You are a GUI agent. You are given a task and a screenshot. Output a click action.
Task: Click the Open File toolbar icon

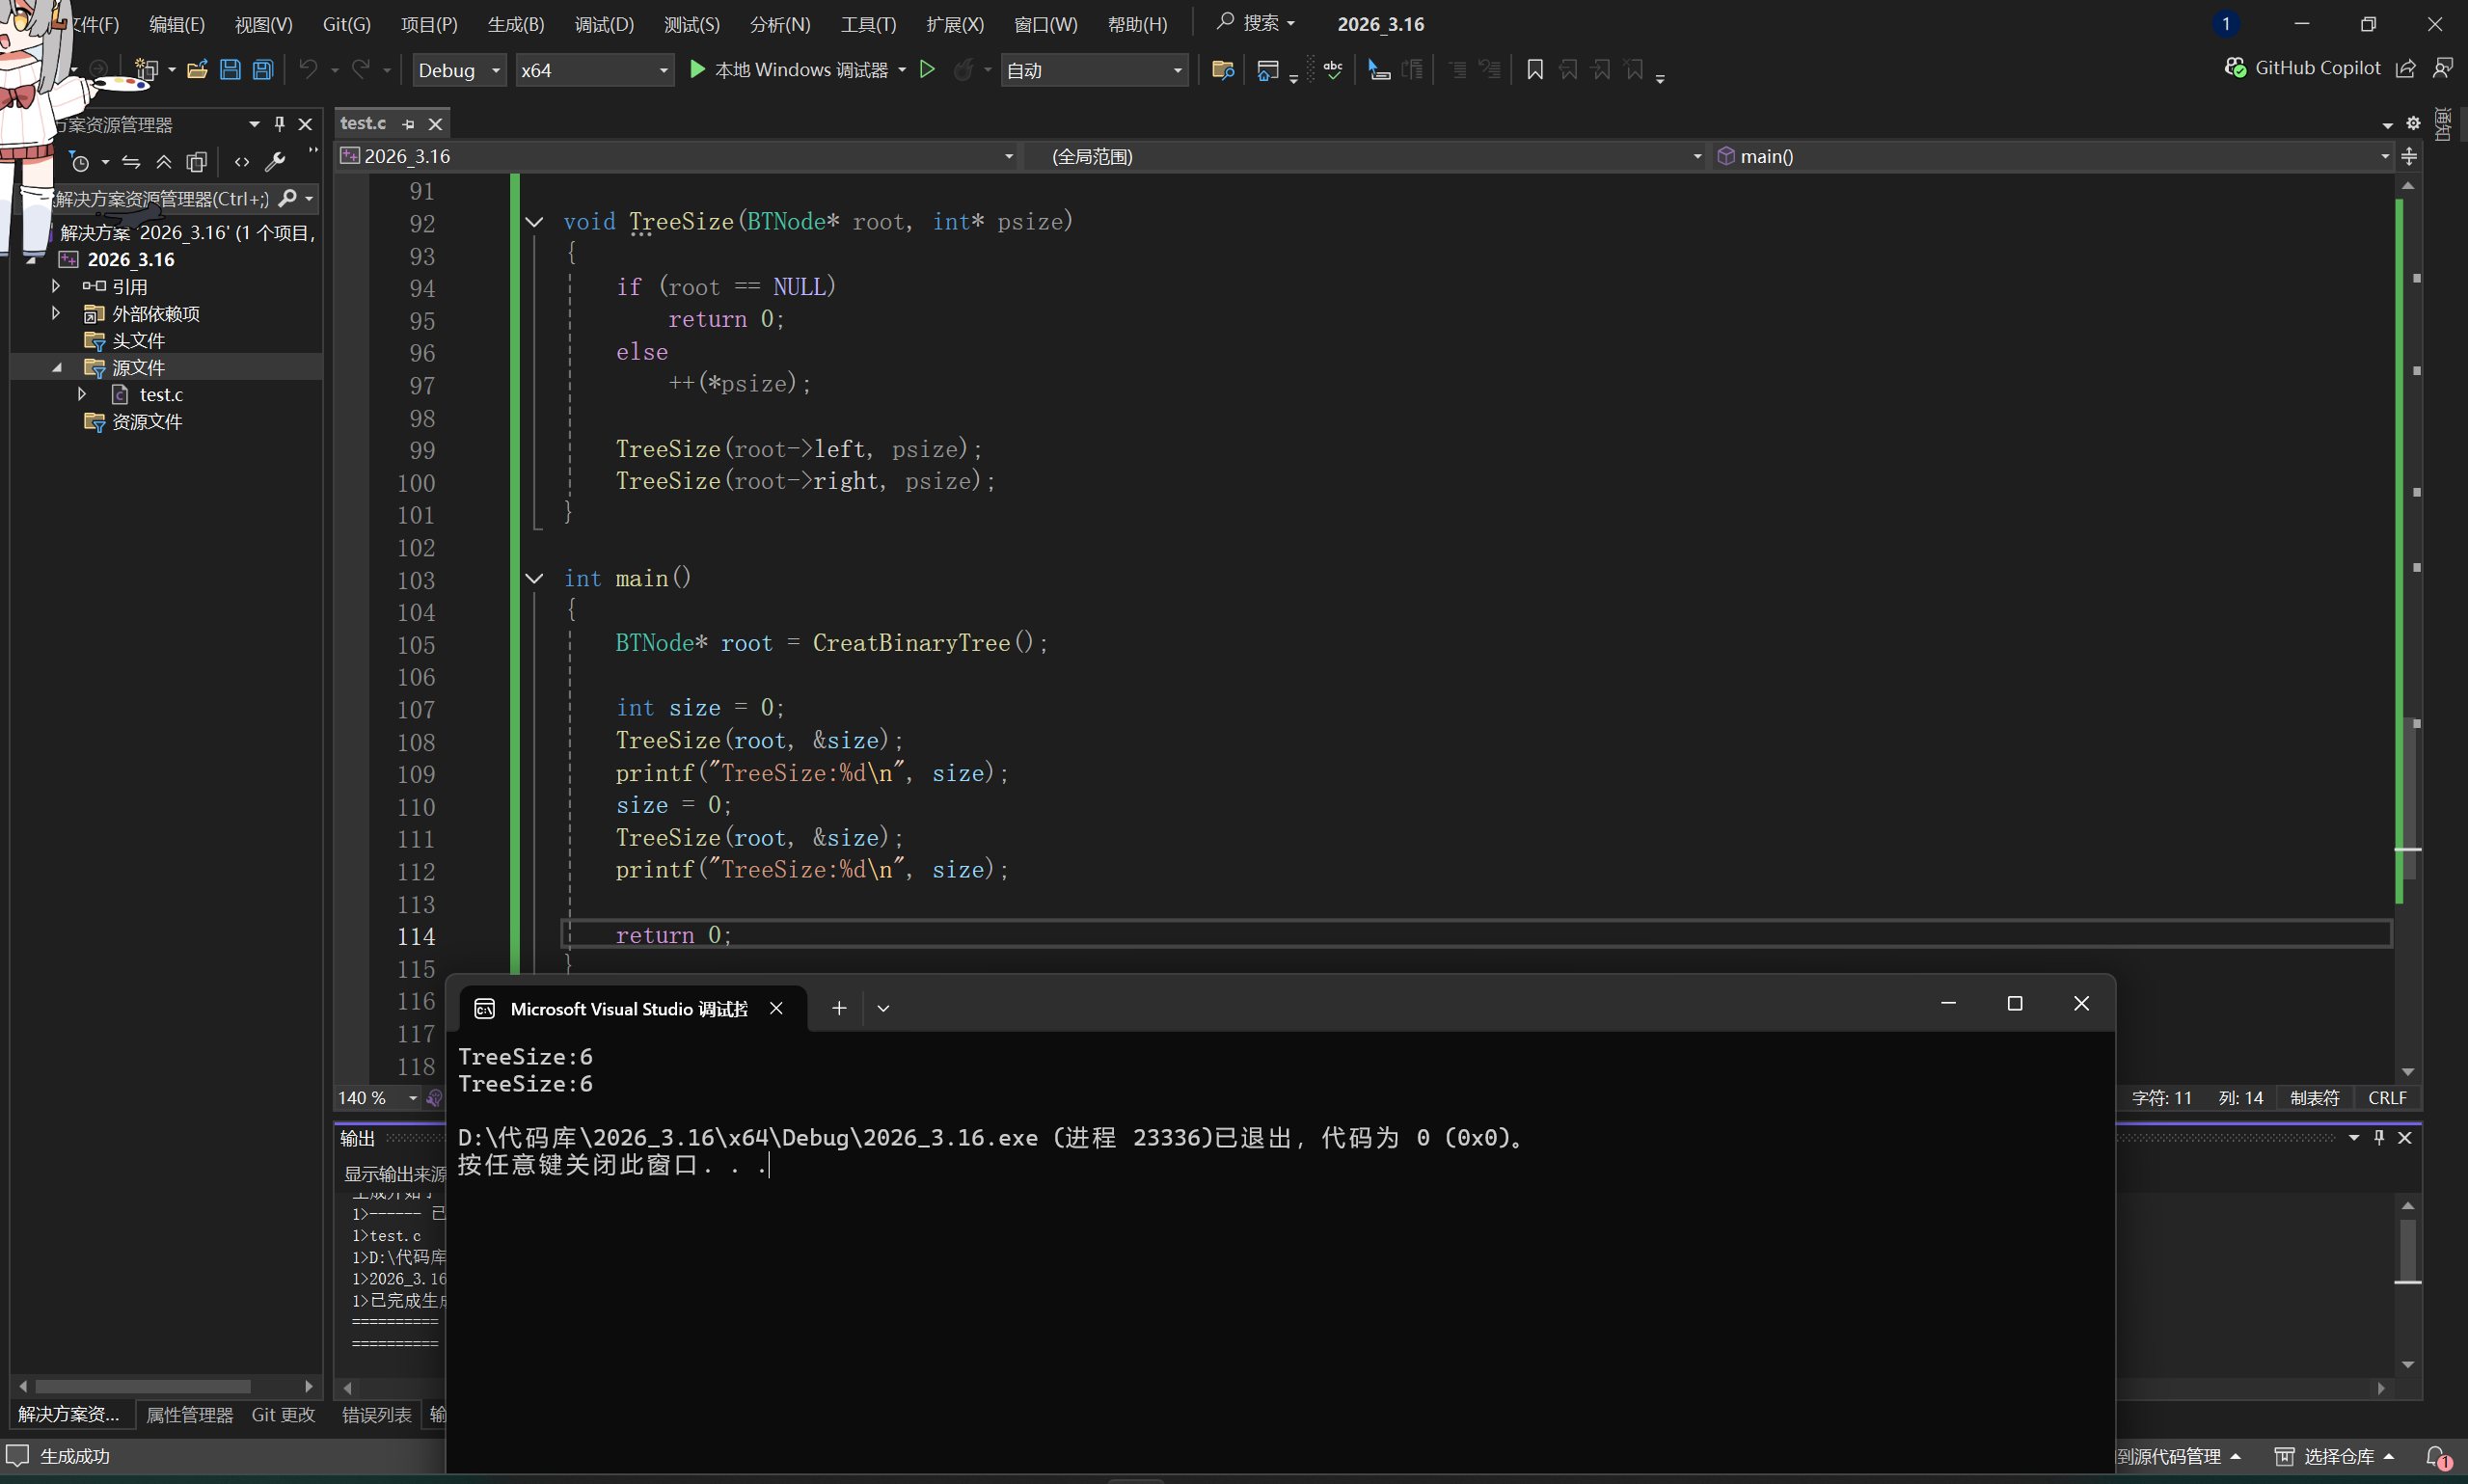point(197,70)
